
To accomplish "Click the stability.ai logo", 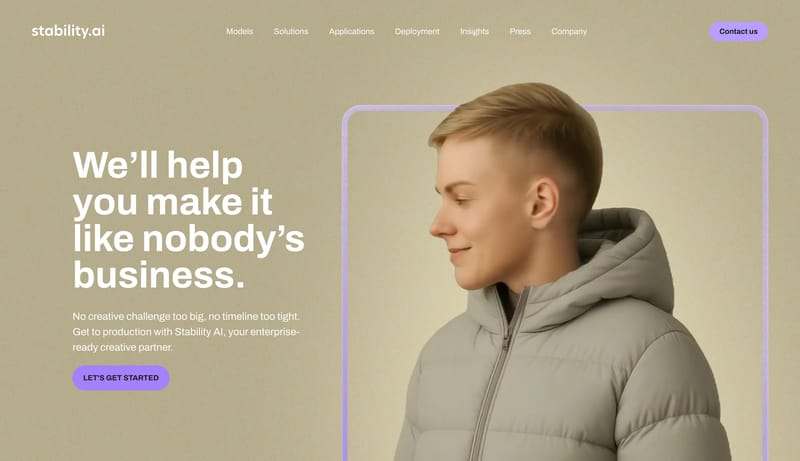I will [68, 31].
